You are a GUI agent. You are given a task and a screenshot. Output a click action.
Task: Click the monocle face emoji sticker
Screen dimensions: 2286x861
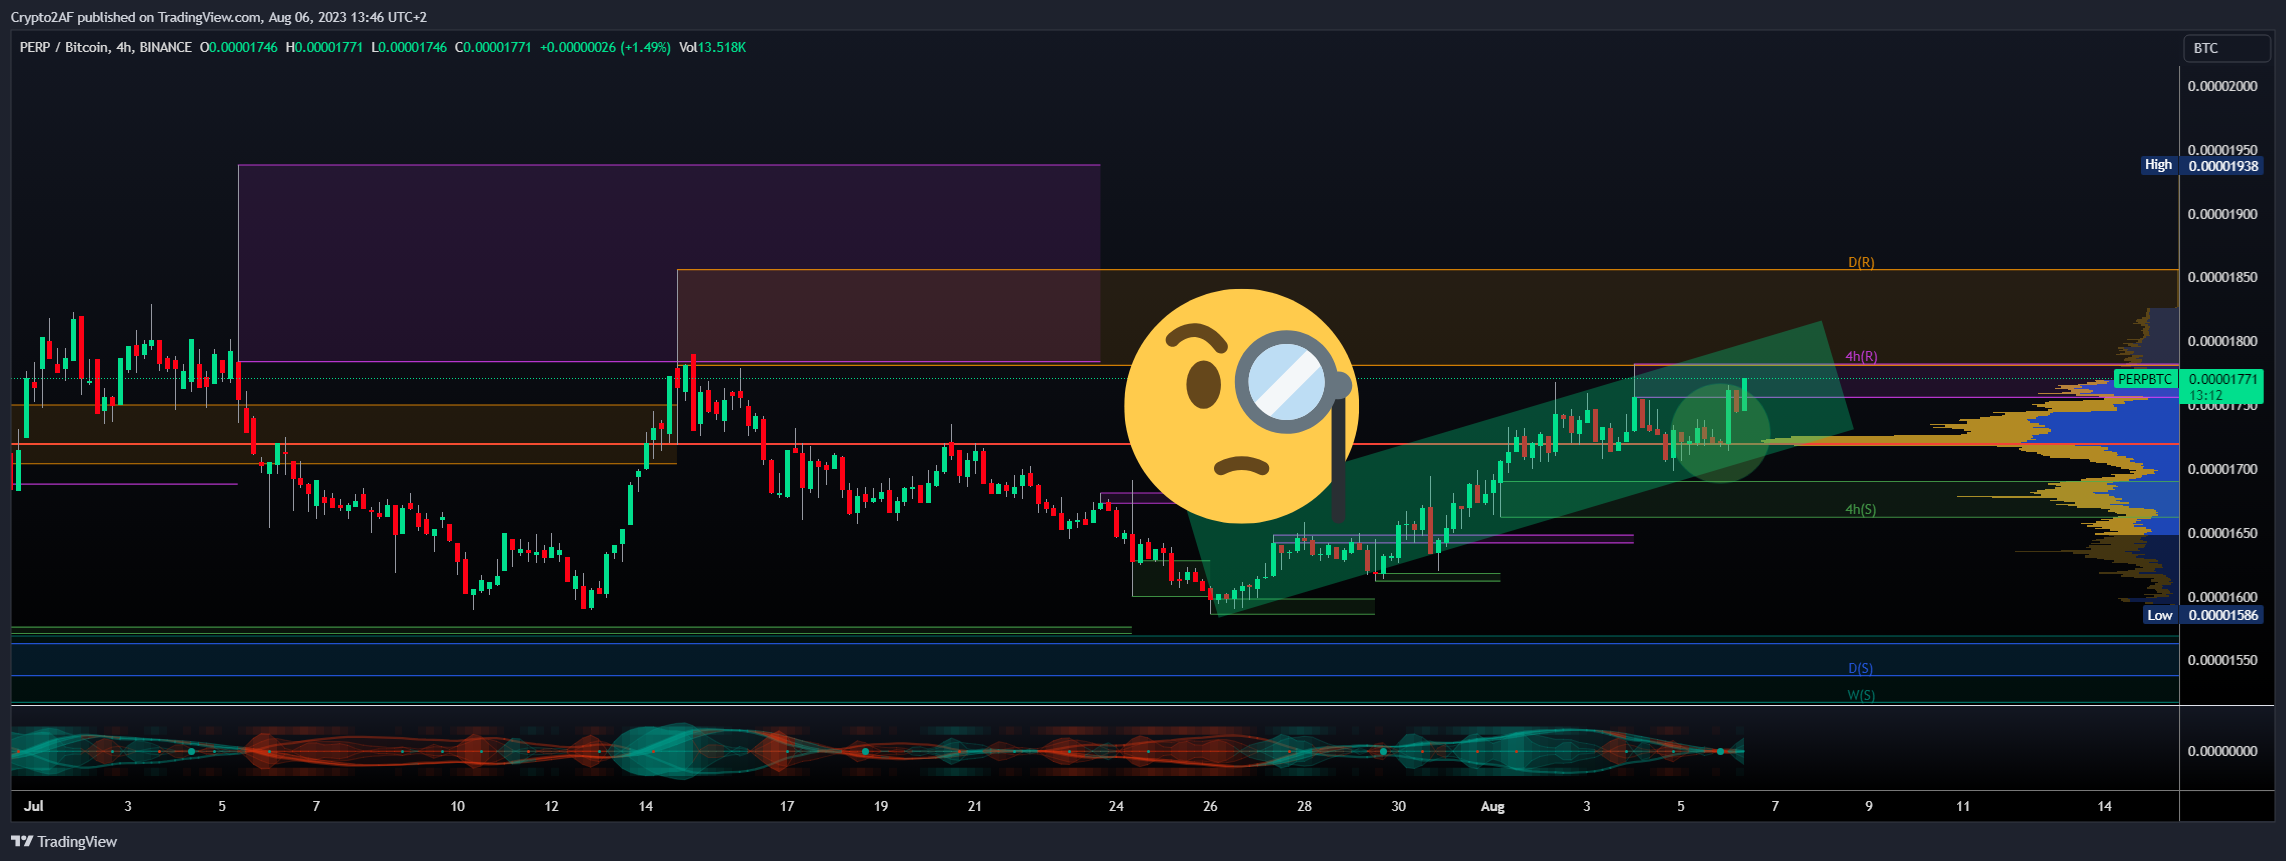coord(1241,406)
